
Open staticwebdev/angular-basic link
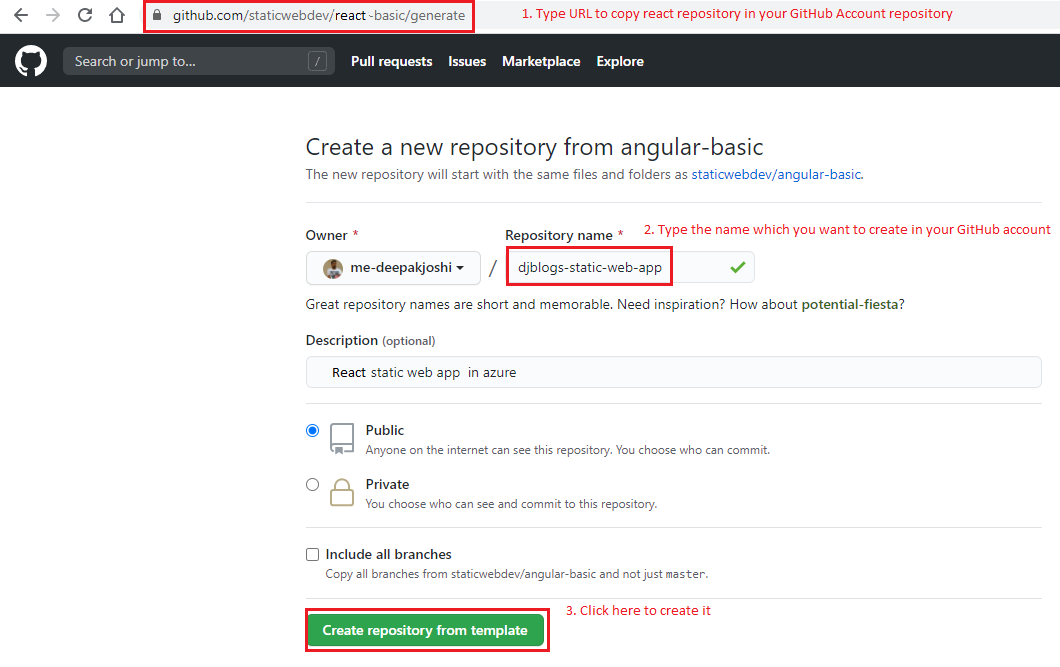coord(776,174)
